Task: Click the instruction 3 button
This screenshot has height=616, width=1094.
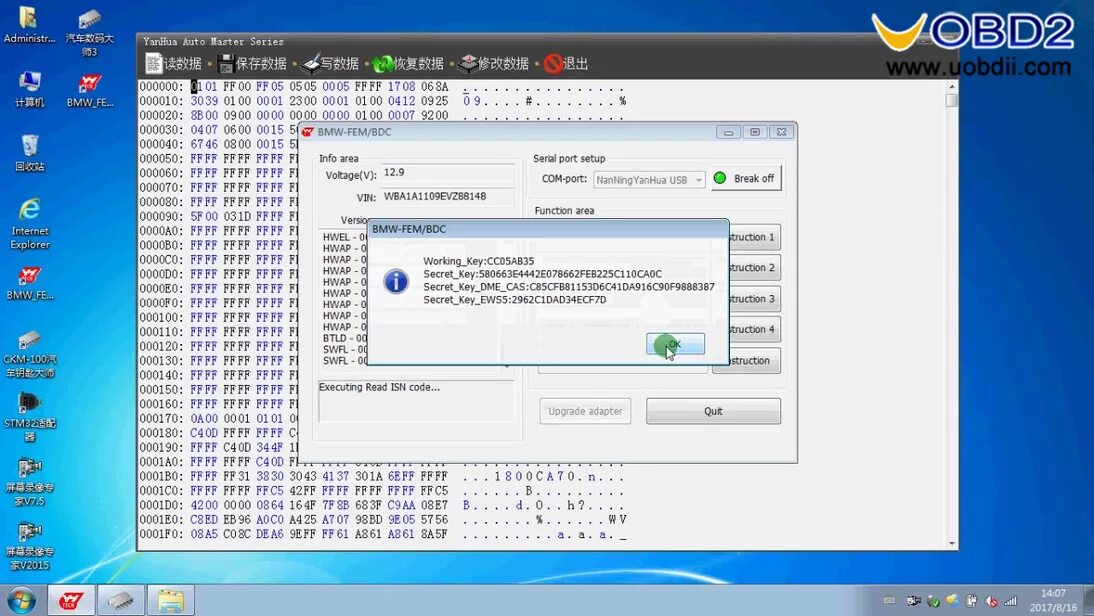Action: tap(754, 299)
